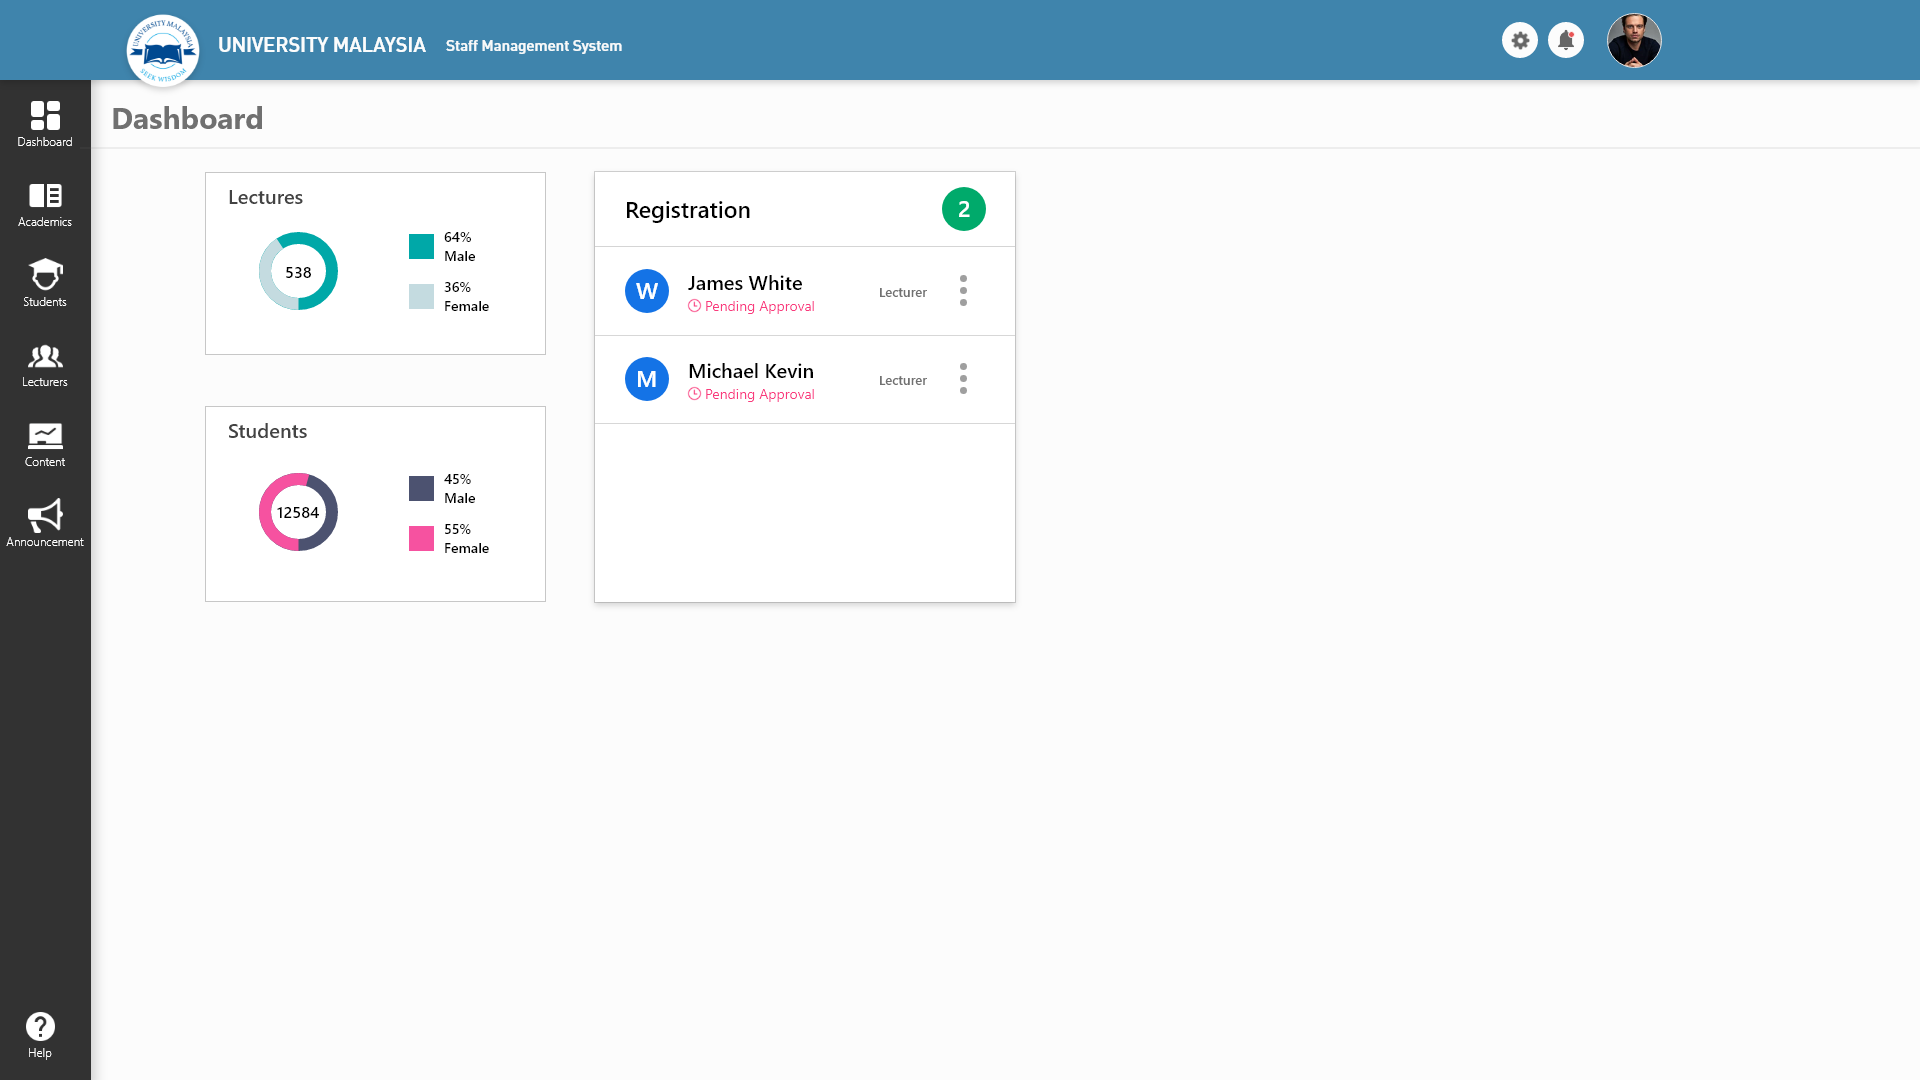The image size is (1920, 1080).
Task: Select the Michael Kevin name
Action: pos(751,371)
